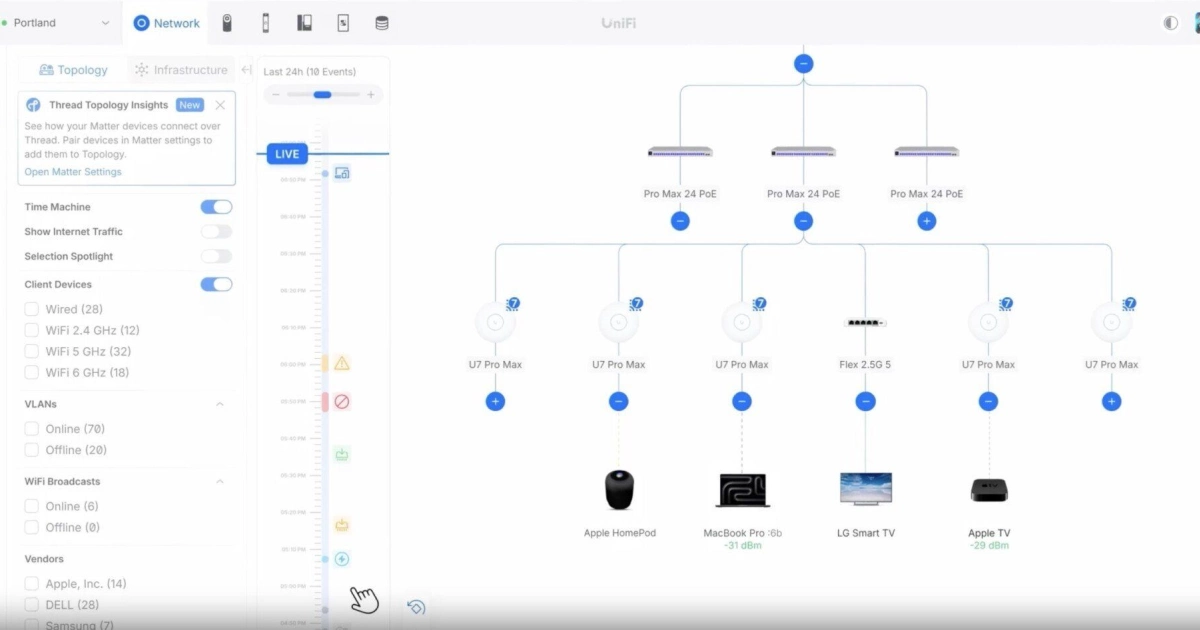This screenshot has height=630, width=1200.
Task: Select the Apple TV device icon
Action: [989, 490]
